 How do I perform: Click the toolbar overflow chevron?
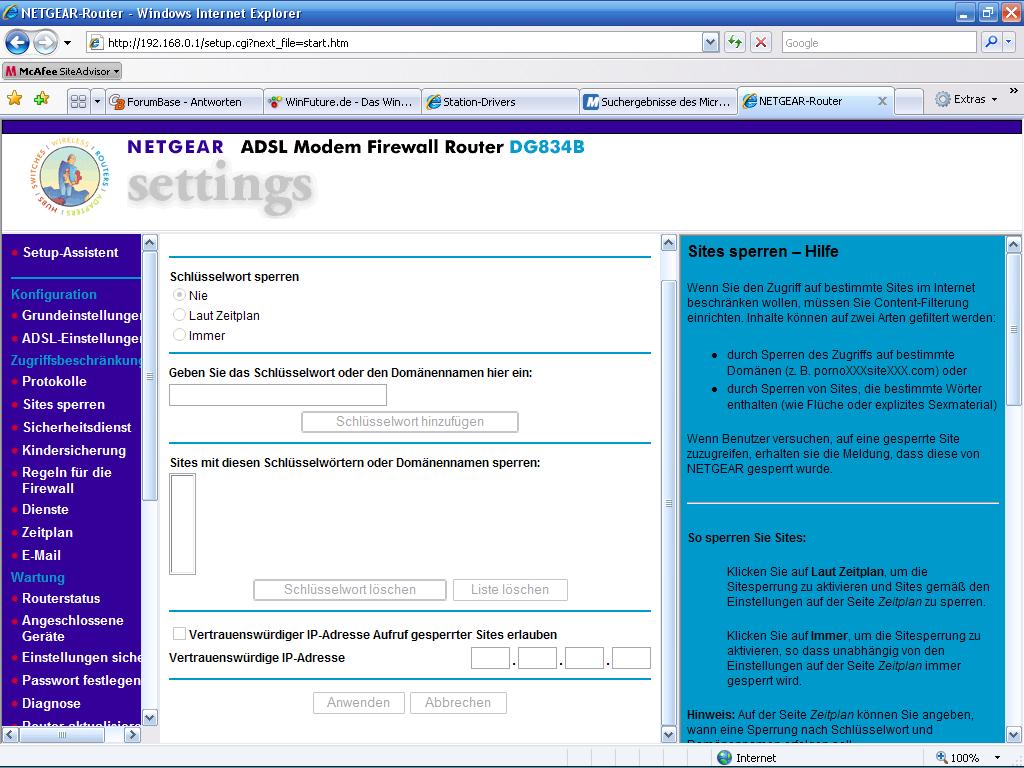(x=1014, y=91)
